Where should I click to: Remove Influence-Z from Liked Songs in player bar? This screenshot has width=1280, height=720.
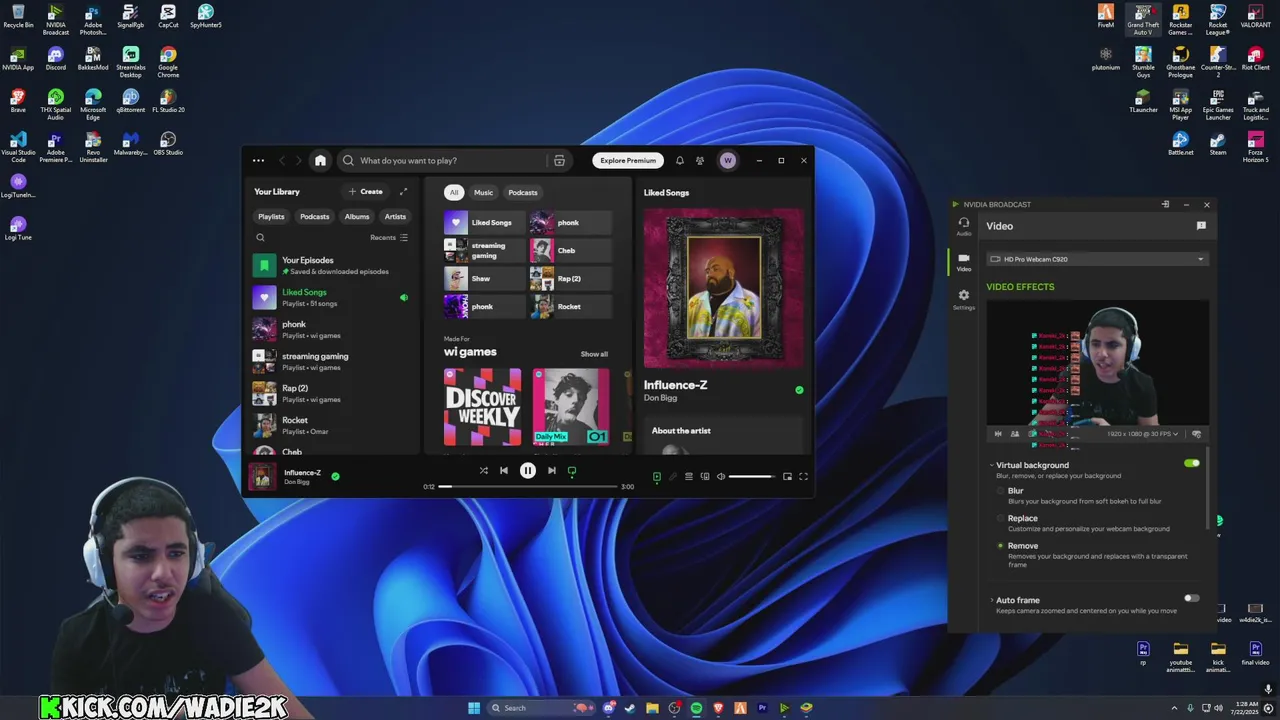pos(335,476)
